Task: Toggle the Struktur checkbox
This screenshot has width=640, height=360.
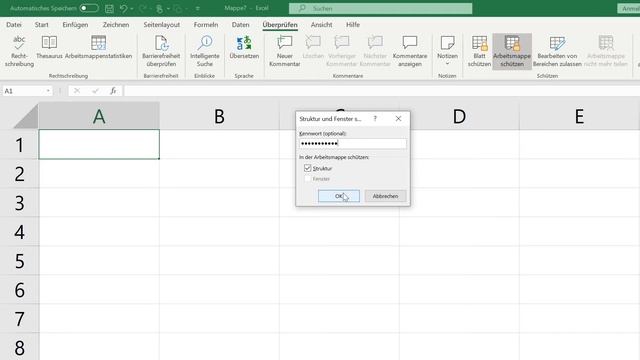Action: [307, 168]
